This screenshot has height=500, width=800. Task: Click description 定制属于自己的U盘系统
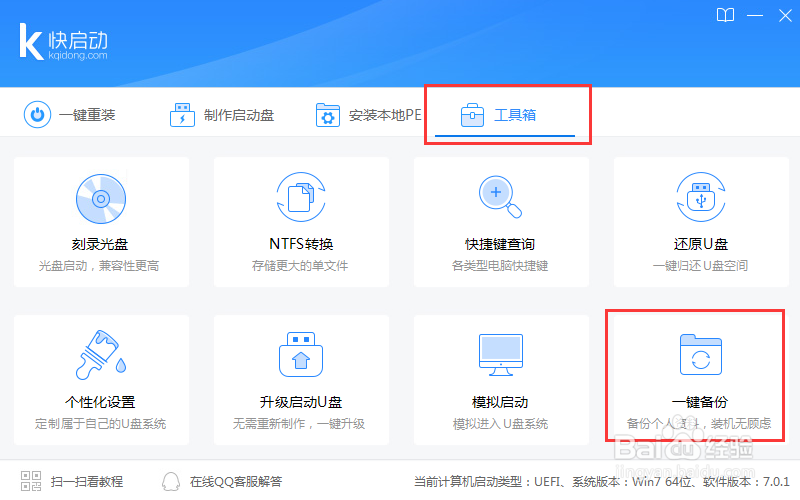[x=101, y=423]
